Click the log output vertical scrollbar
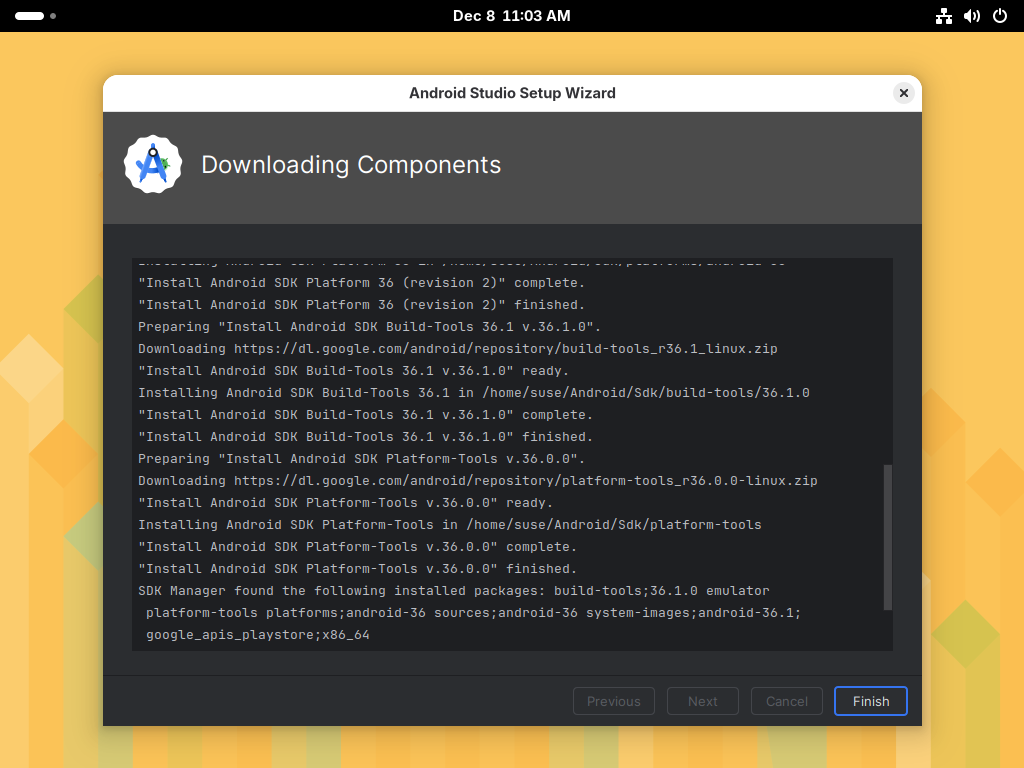 click(887, 537)
